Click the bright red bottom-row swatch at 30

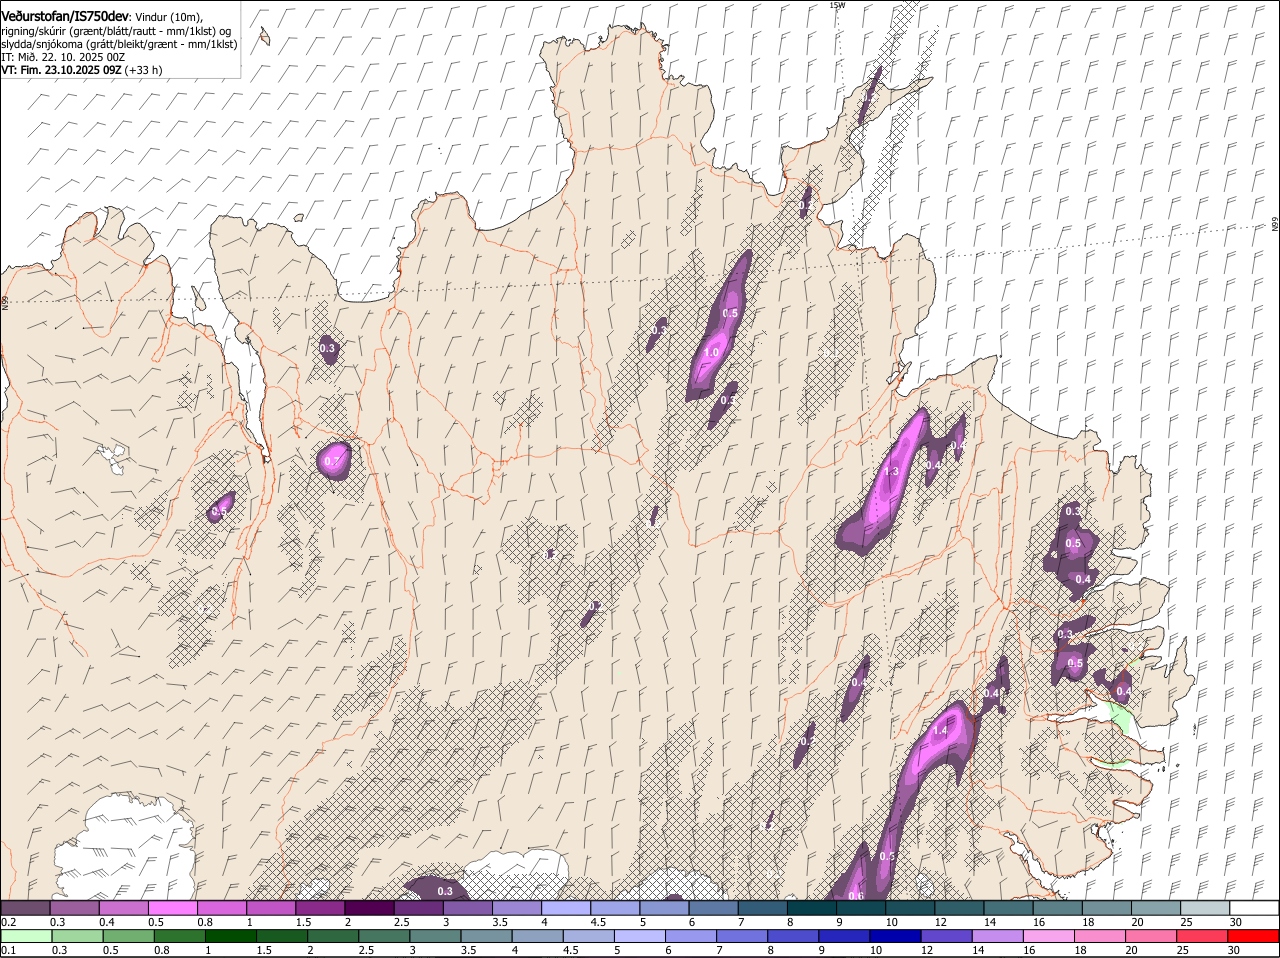[x=1254, y=936]
